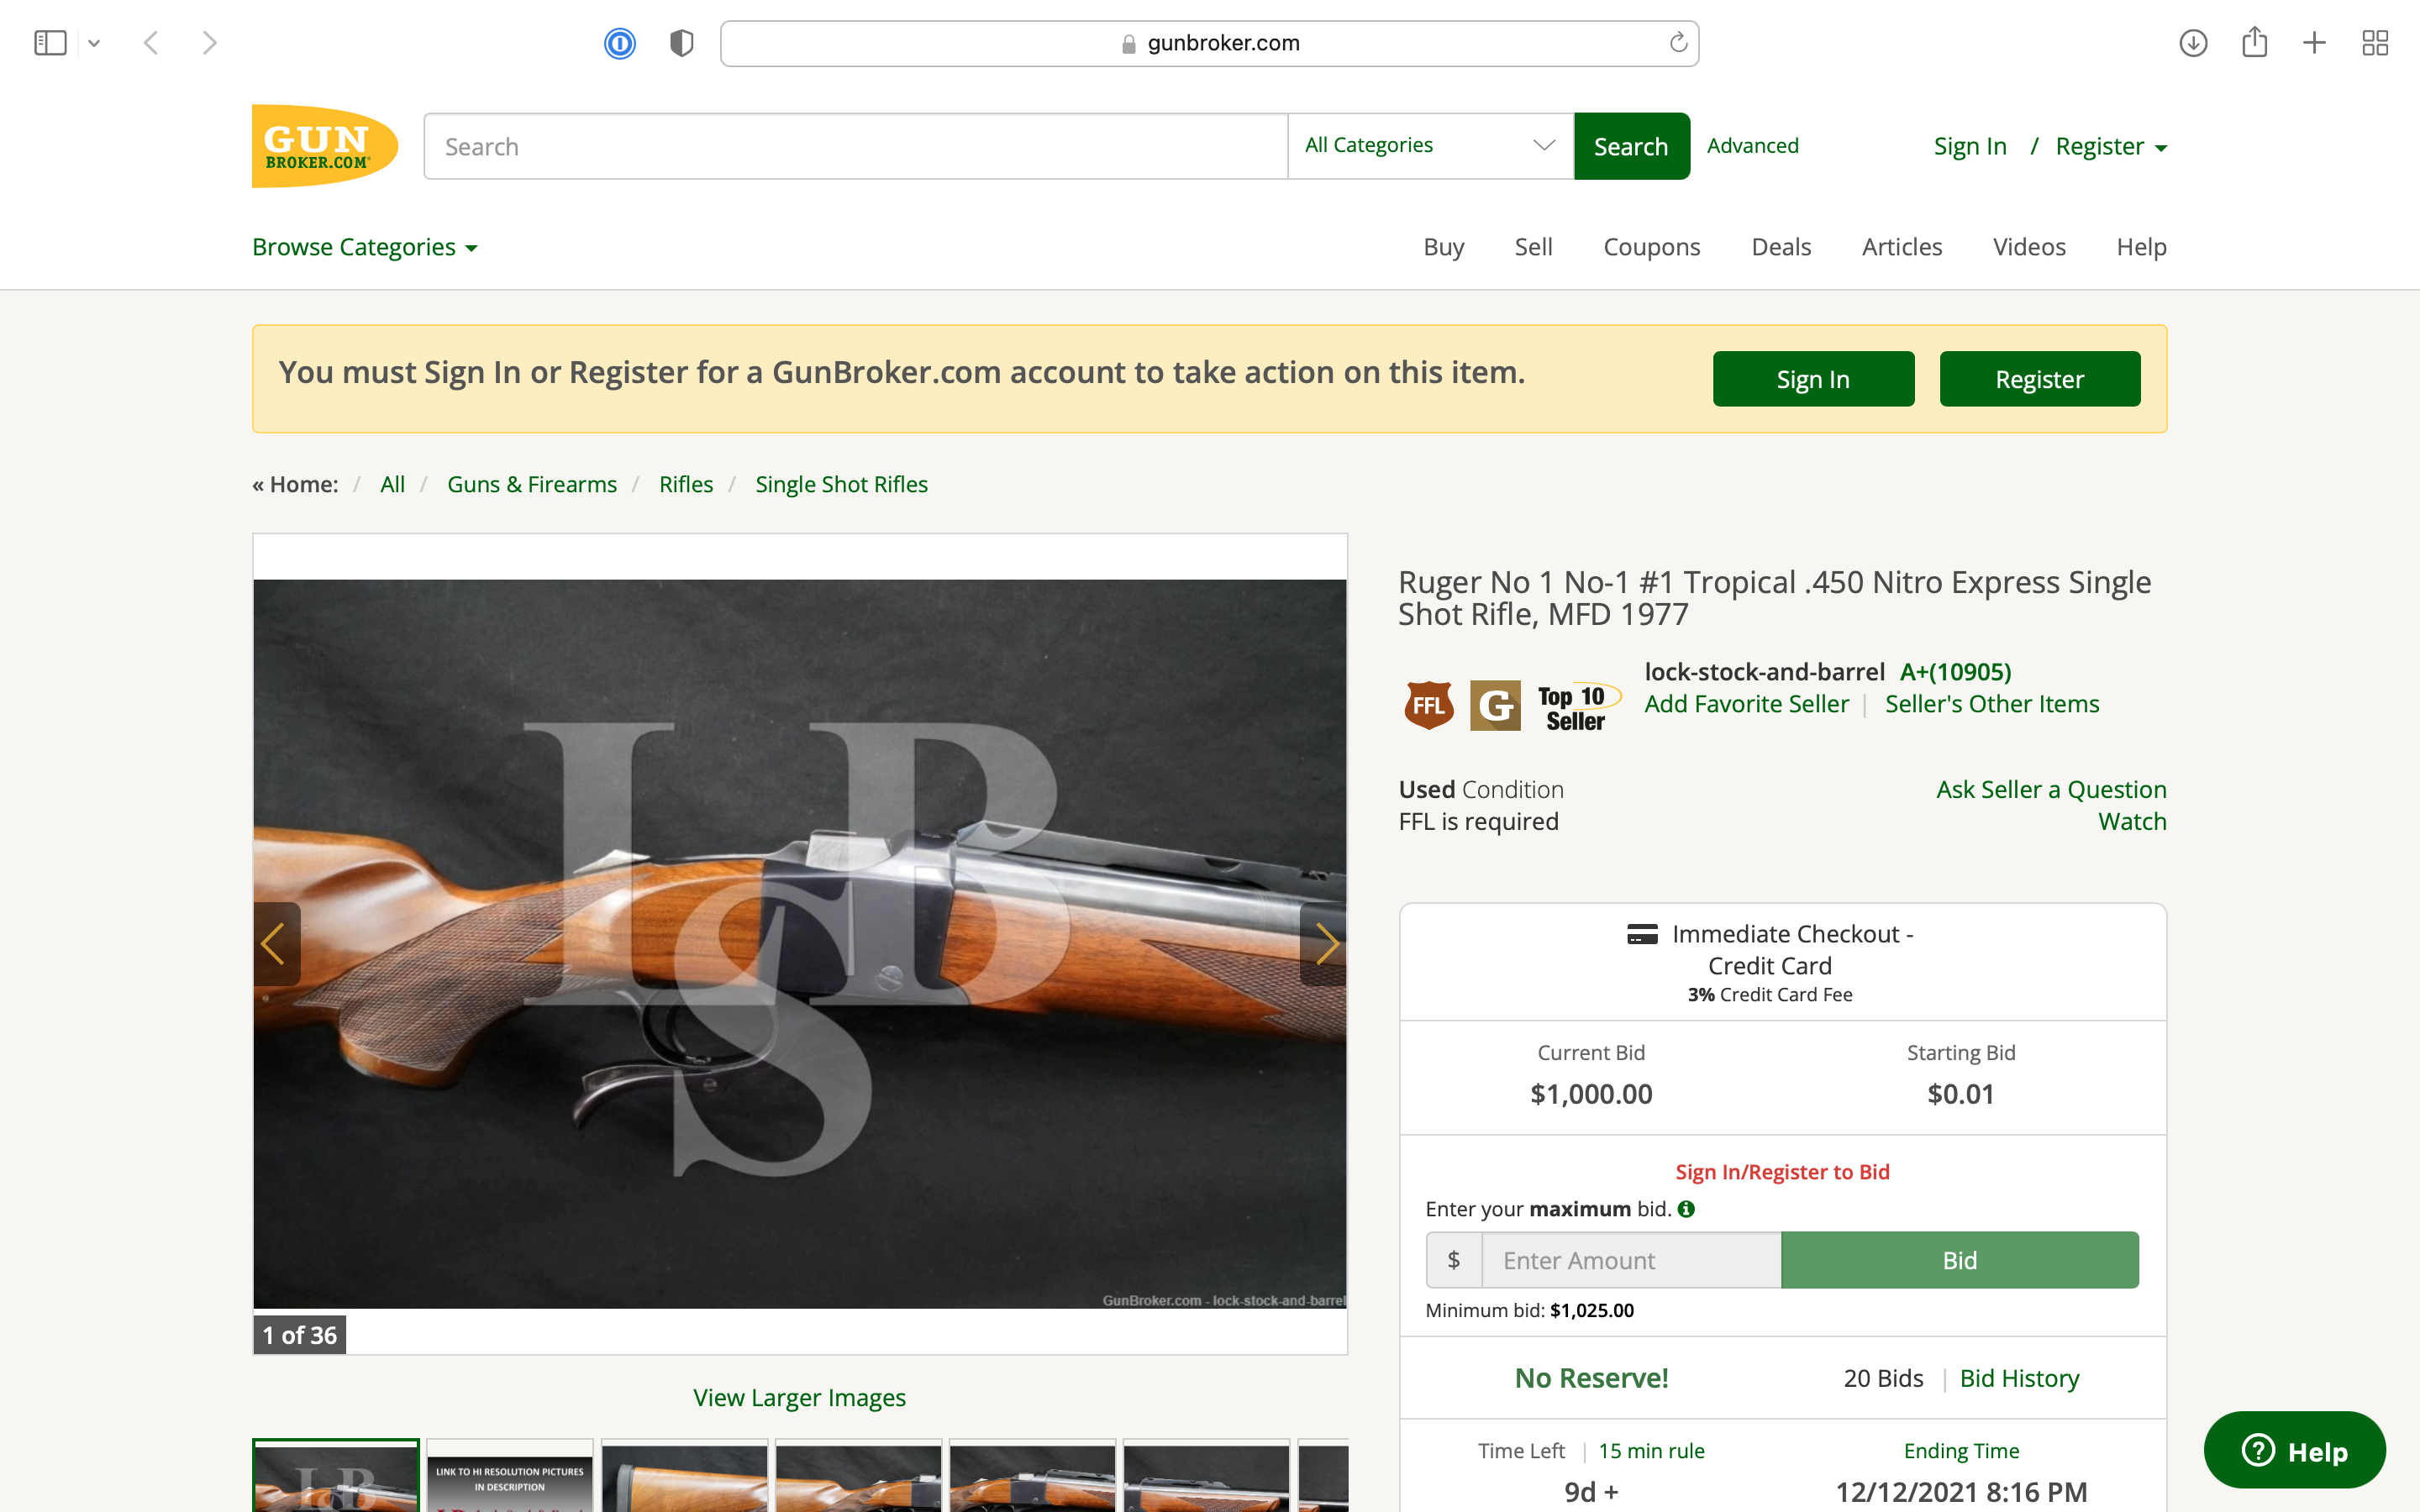The height and width of the screenshot is (1512, 2420).
Task: Reload the page with refresh icon
Action: tap(1678, 42)
